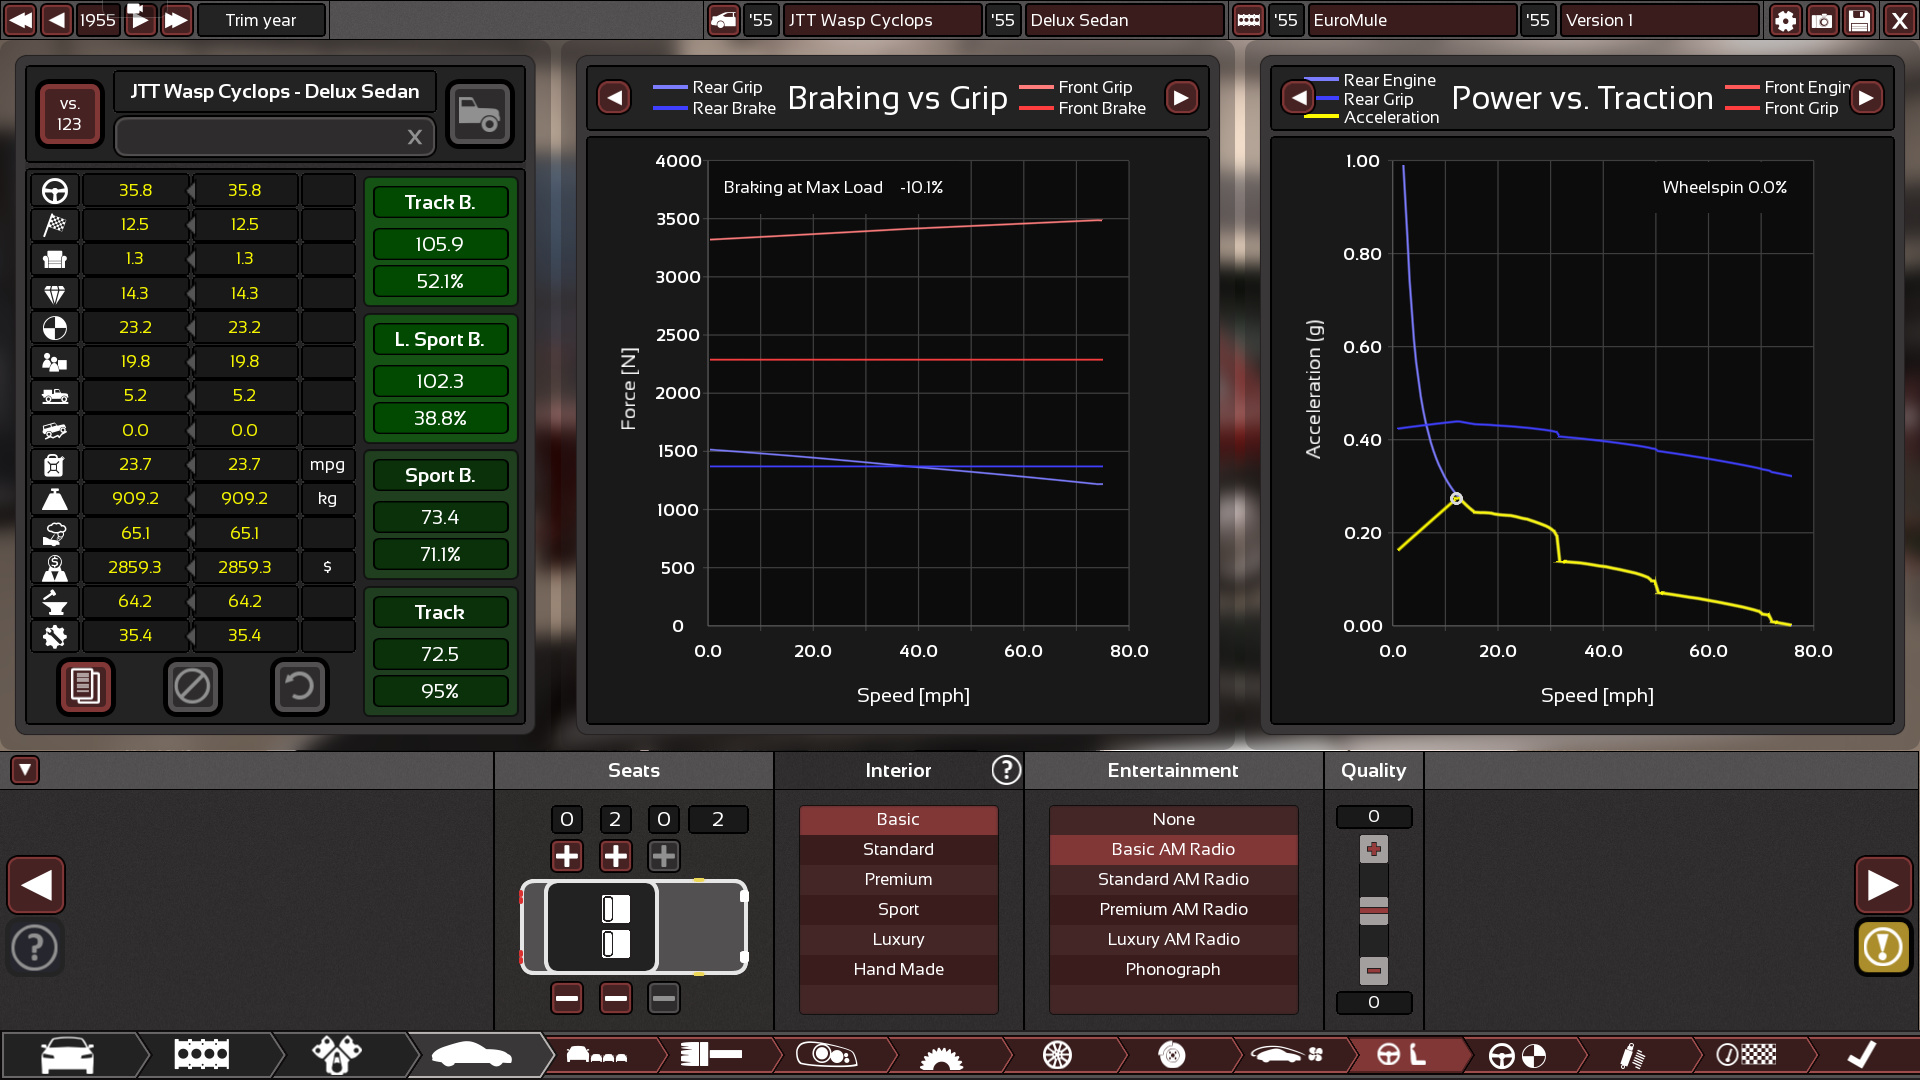
Task: Click the screenshot camera icon
Action: [x=1822, y=20]
